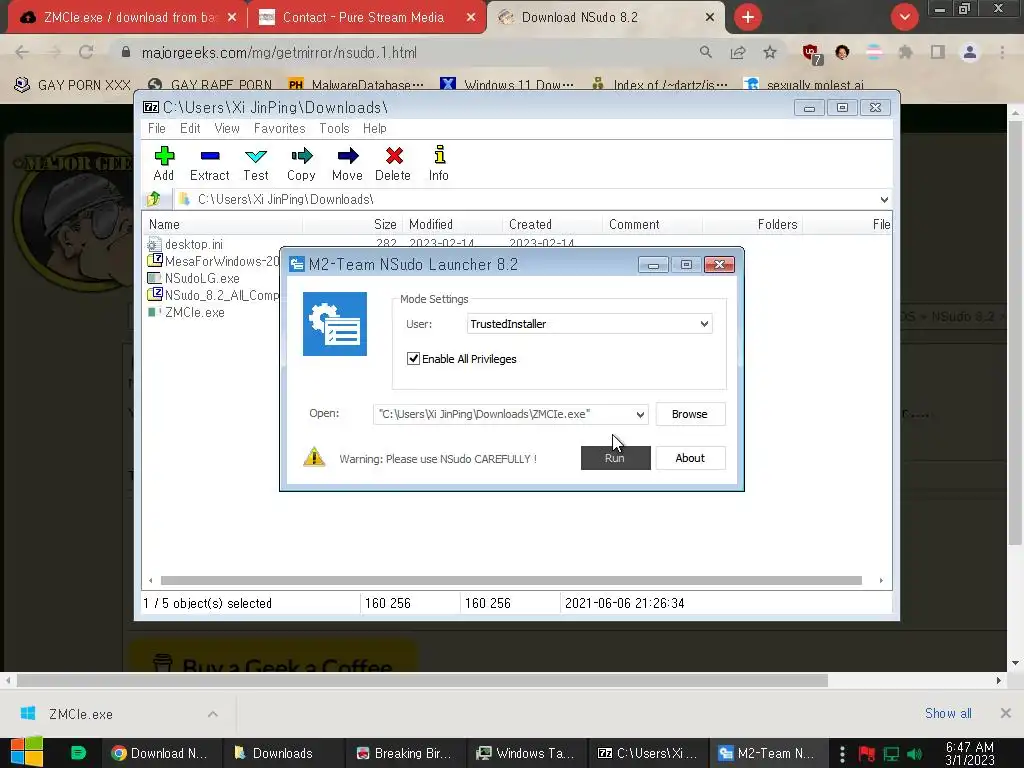
Task: Open the User dropdown showing TrustedInstaller
Action: (x=589, y=324)
